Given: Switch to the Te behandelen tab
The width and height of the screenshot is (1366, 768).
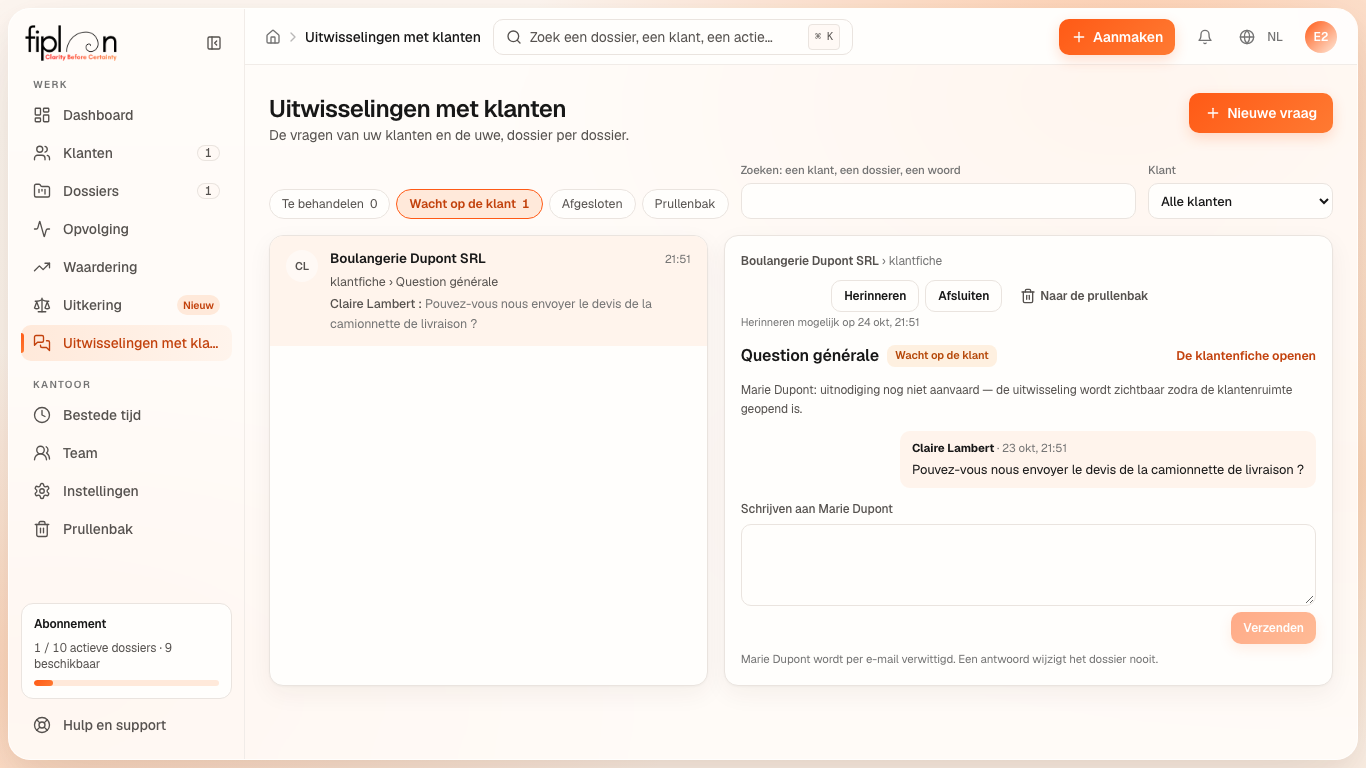Looking at the screenshot, I should pos(330,204).
